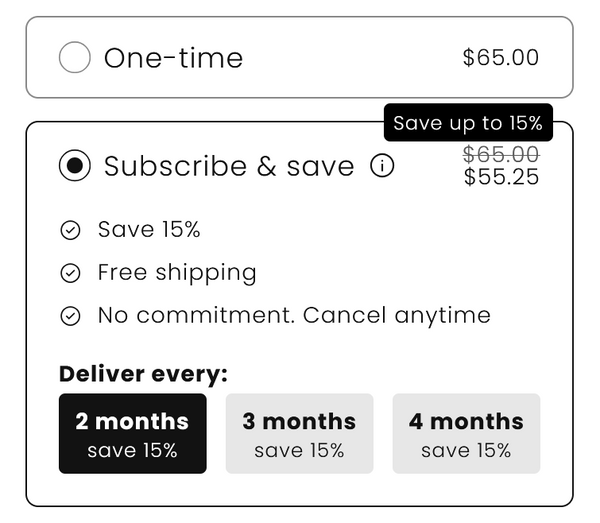This screenshot has width=600, height=523.
Task: Click the checkmark icon beside Free shipping
Action: 70,273
